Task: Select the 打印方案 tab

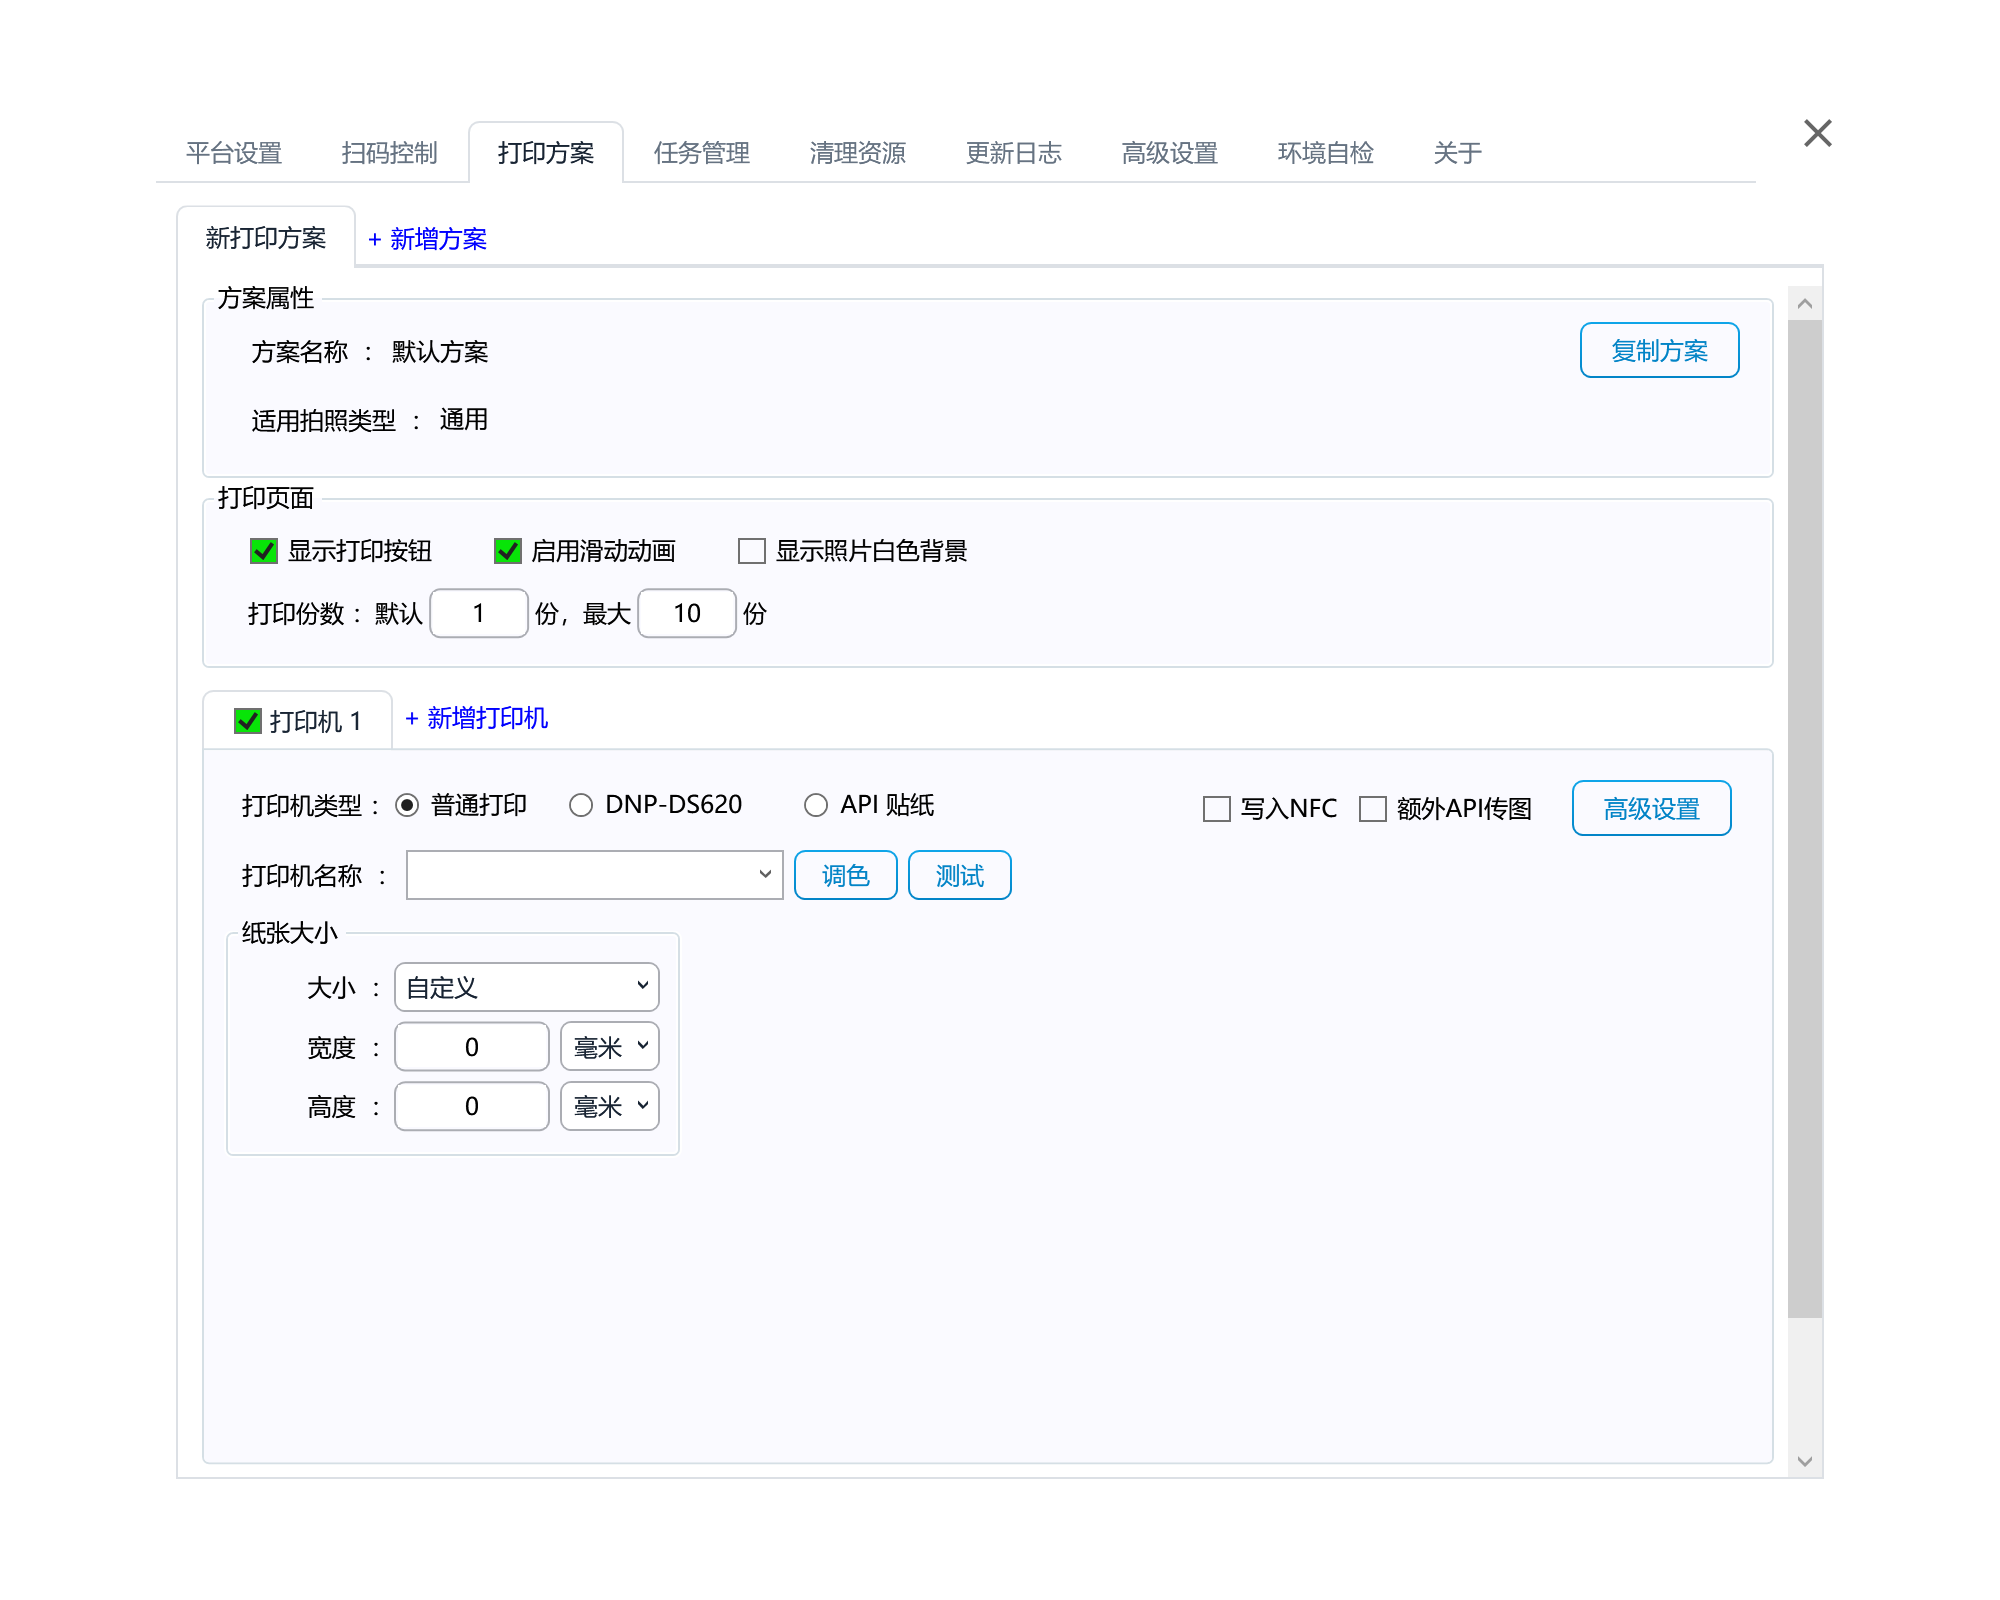Action: [546, 153]
